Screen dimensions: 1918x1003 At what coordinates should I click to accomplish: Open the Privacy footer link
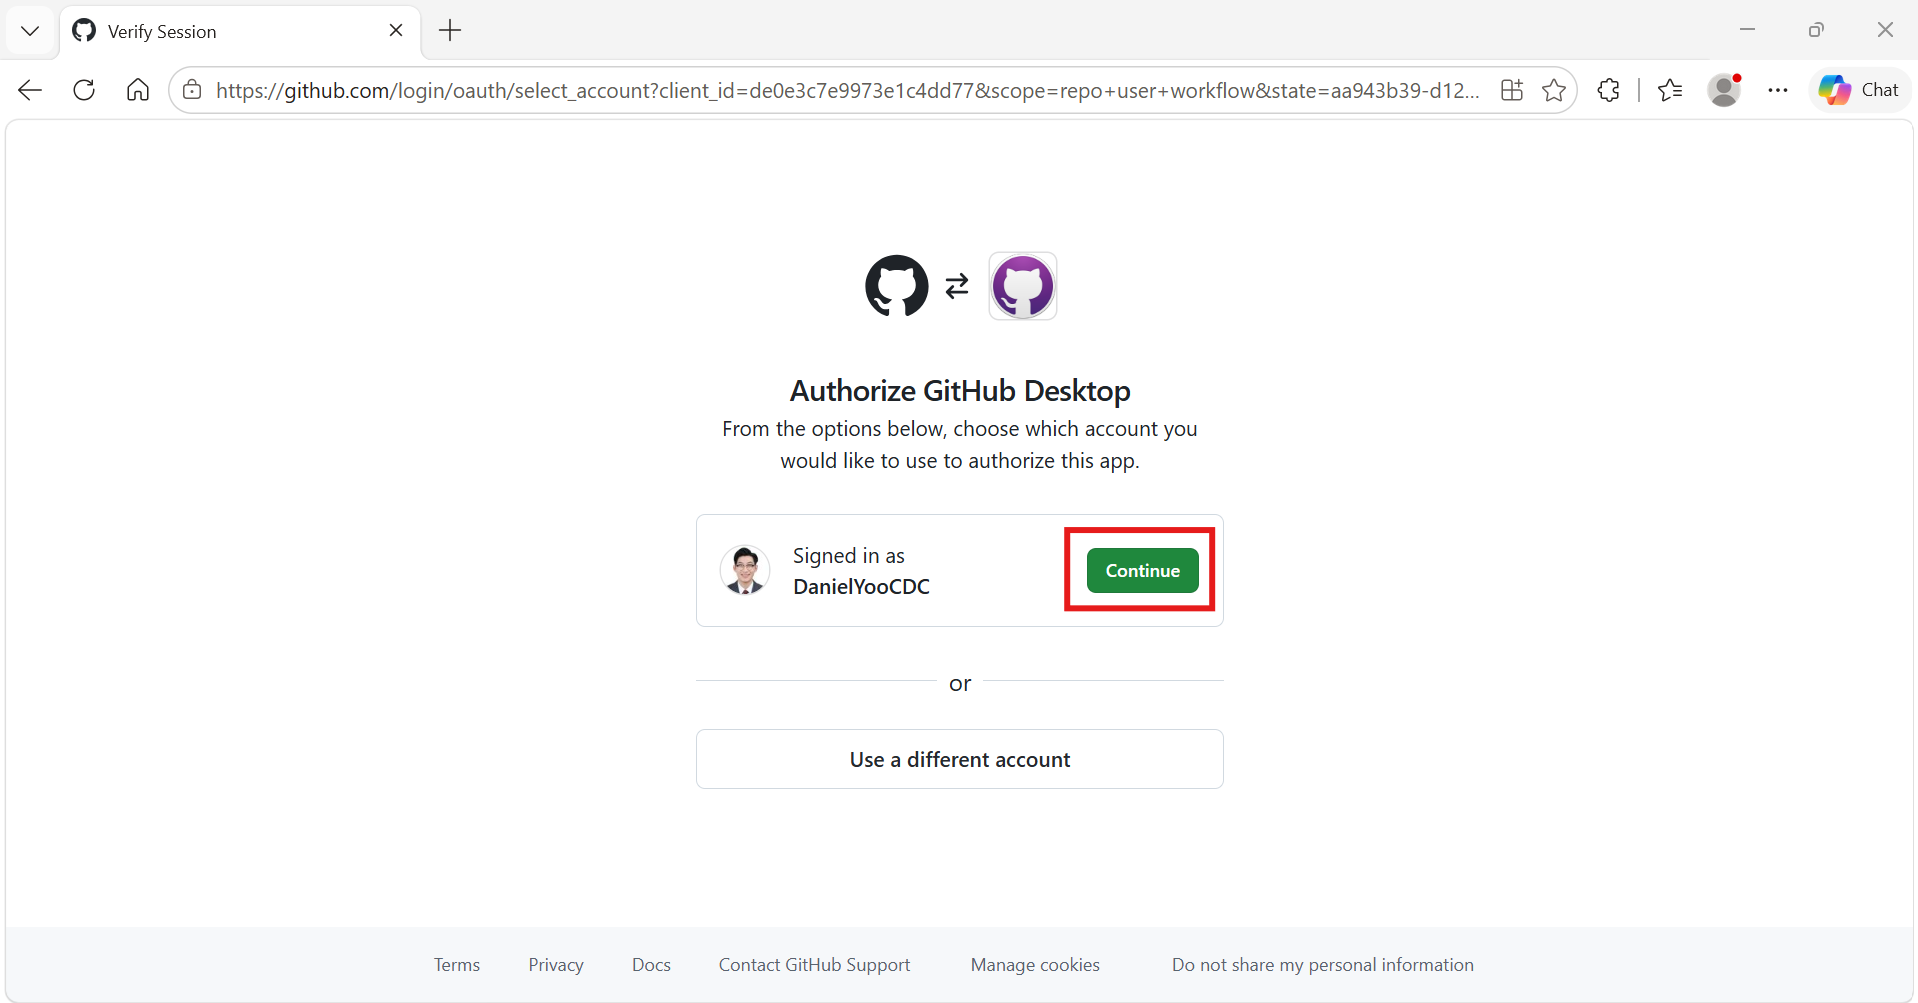pyautogui.click(x=556, y=965)
